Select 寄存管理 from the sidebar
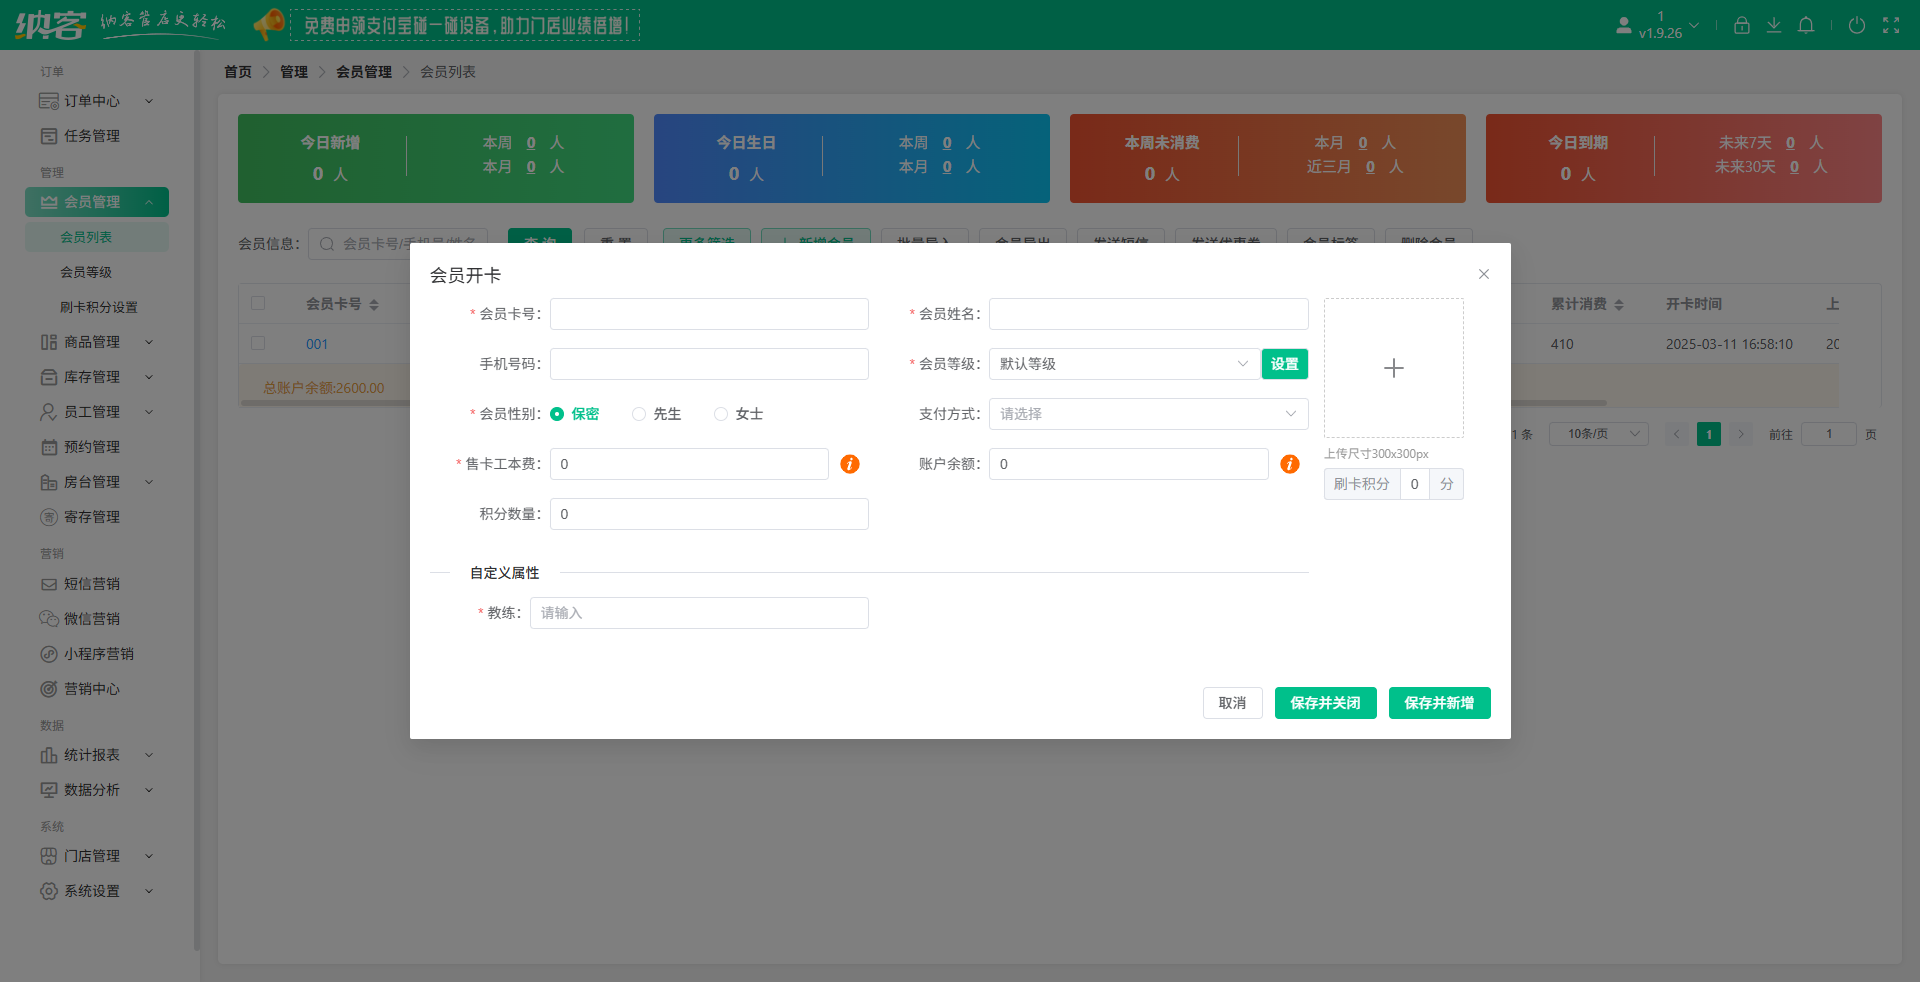This screenshot has width=1920, height=982. [x=90, y=516]
